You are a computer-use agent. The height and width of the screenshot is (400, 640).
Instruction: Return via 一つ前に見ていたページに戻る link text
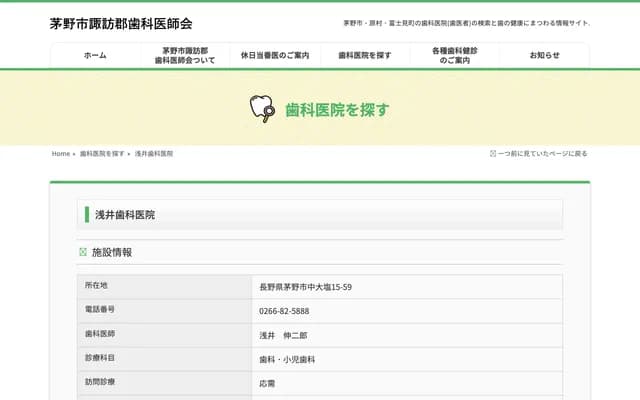[543, 154]
